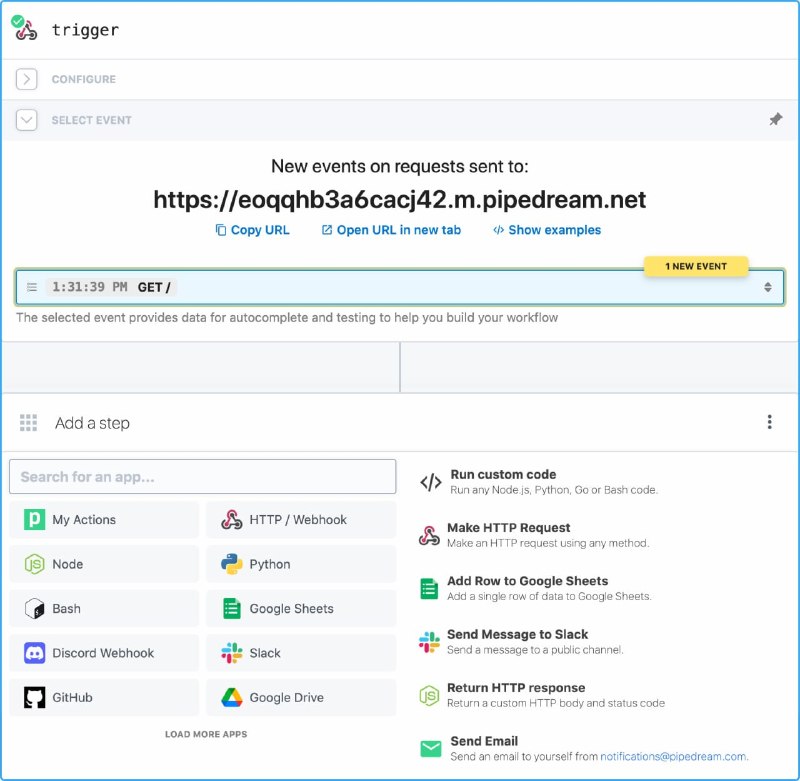This screenshot has width=800, height=781.
Task: Click the Add a step heading
Action: (92, 423)
